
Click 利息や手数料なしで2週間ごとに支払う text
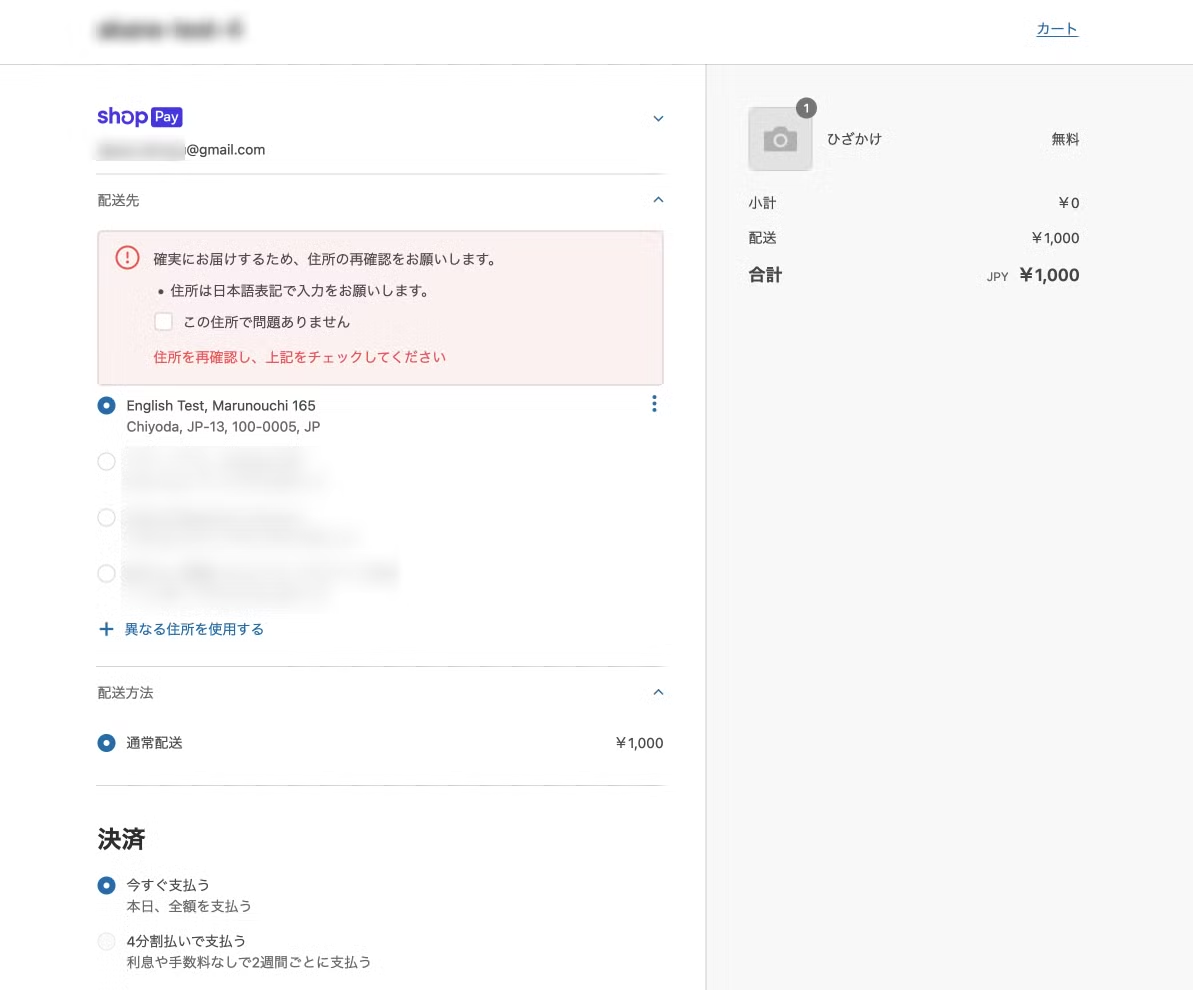[249, 963]
